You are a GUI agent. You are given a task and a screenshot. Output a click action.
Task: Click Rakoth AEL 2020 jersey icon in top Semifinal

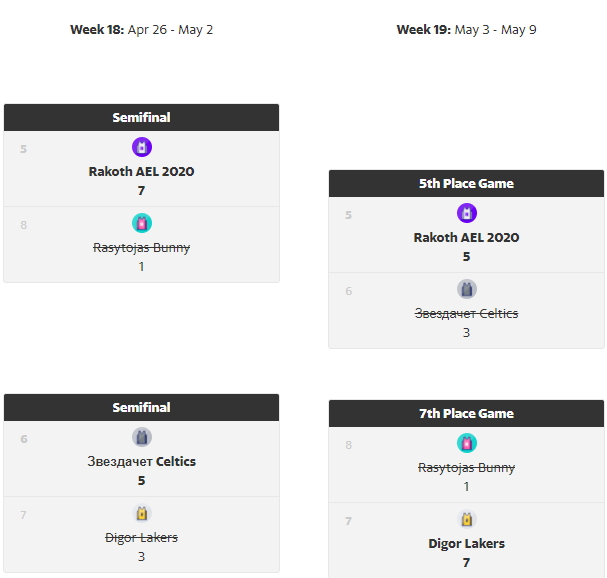pyautogui.click(x=141, y=147)
